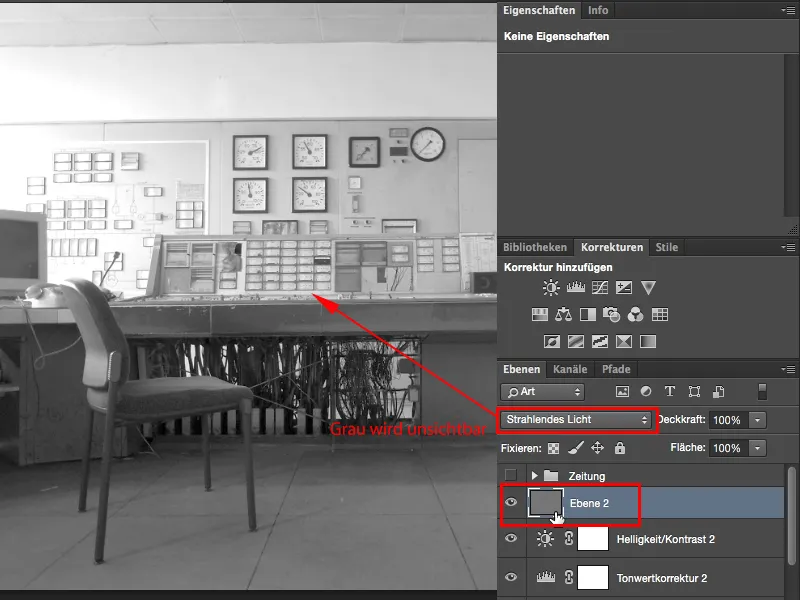Click the Photo Filter adjustment icon
Screen dimensions: 800x600
611,313
